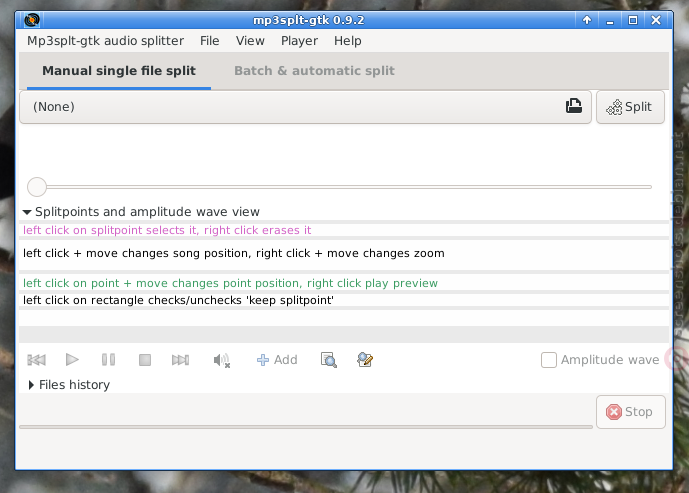The width and height of the screenshot is (689, 493).
Task: Click the pink text 'left click on splitpoint selects it'
Action: click(x=110, y=230)
